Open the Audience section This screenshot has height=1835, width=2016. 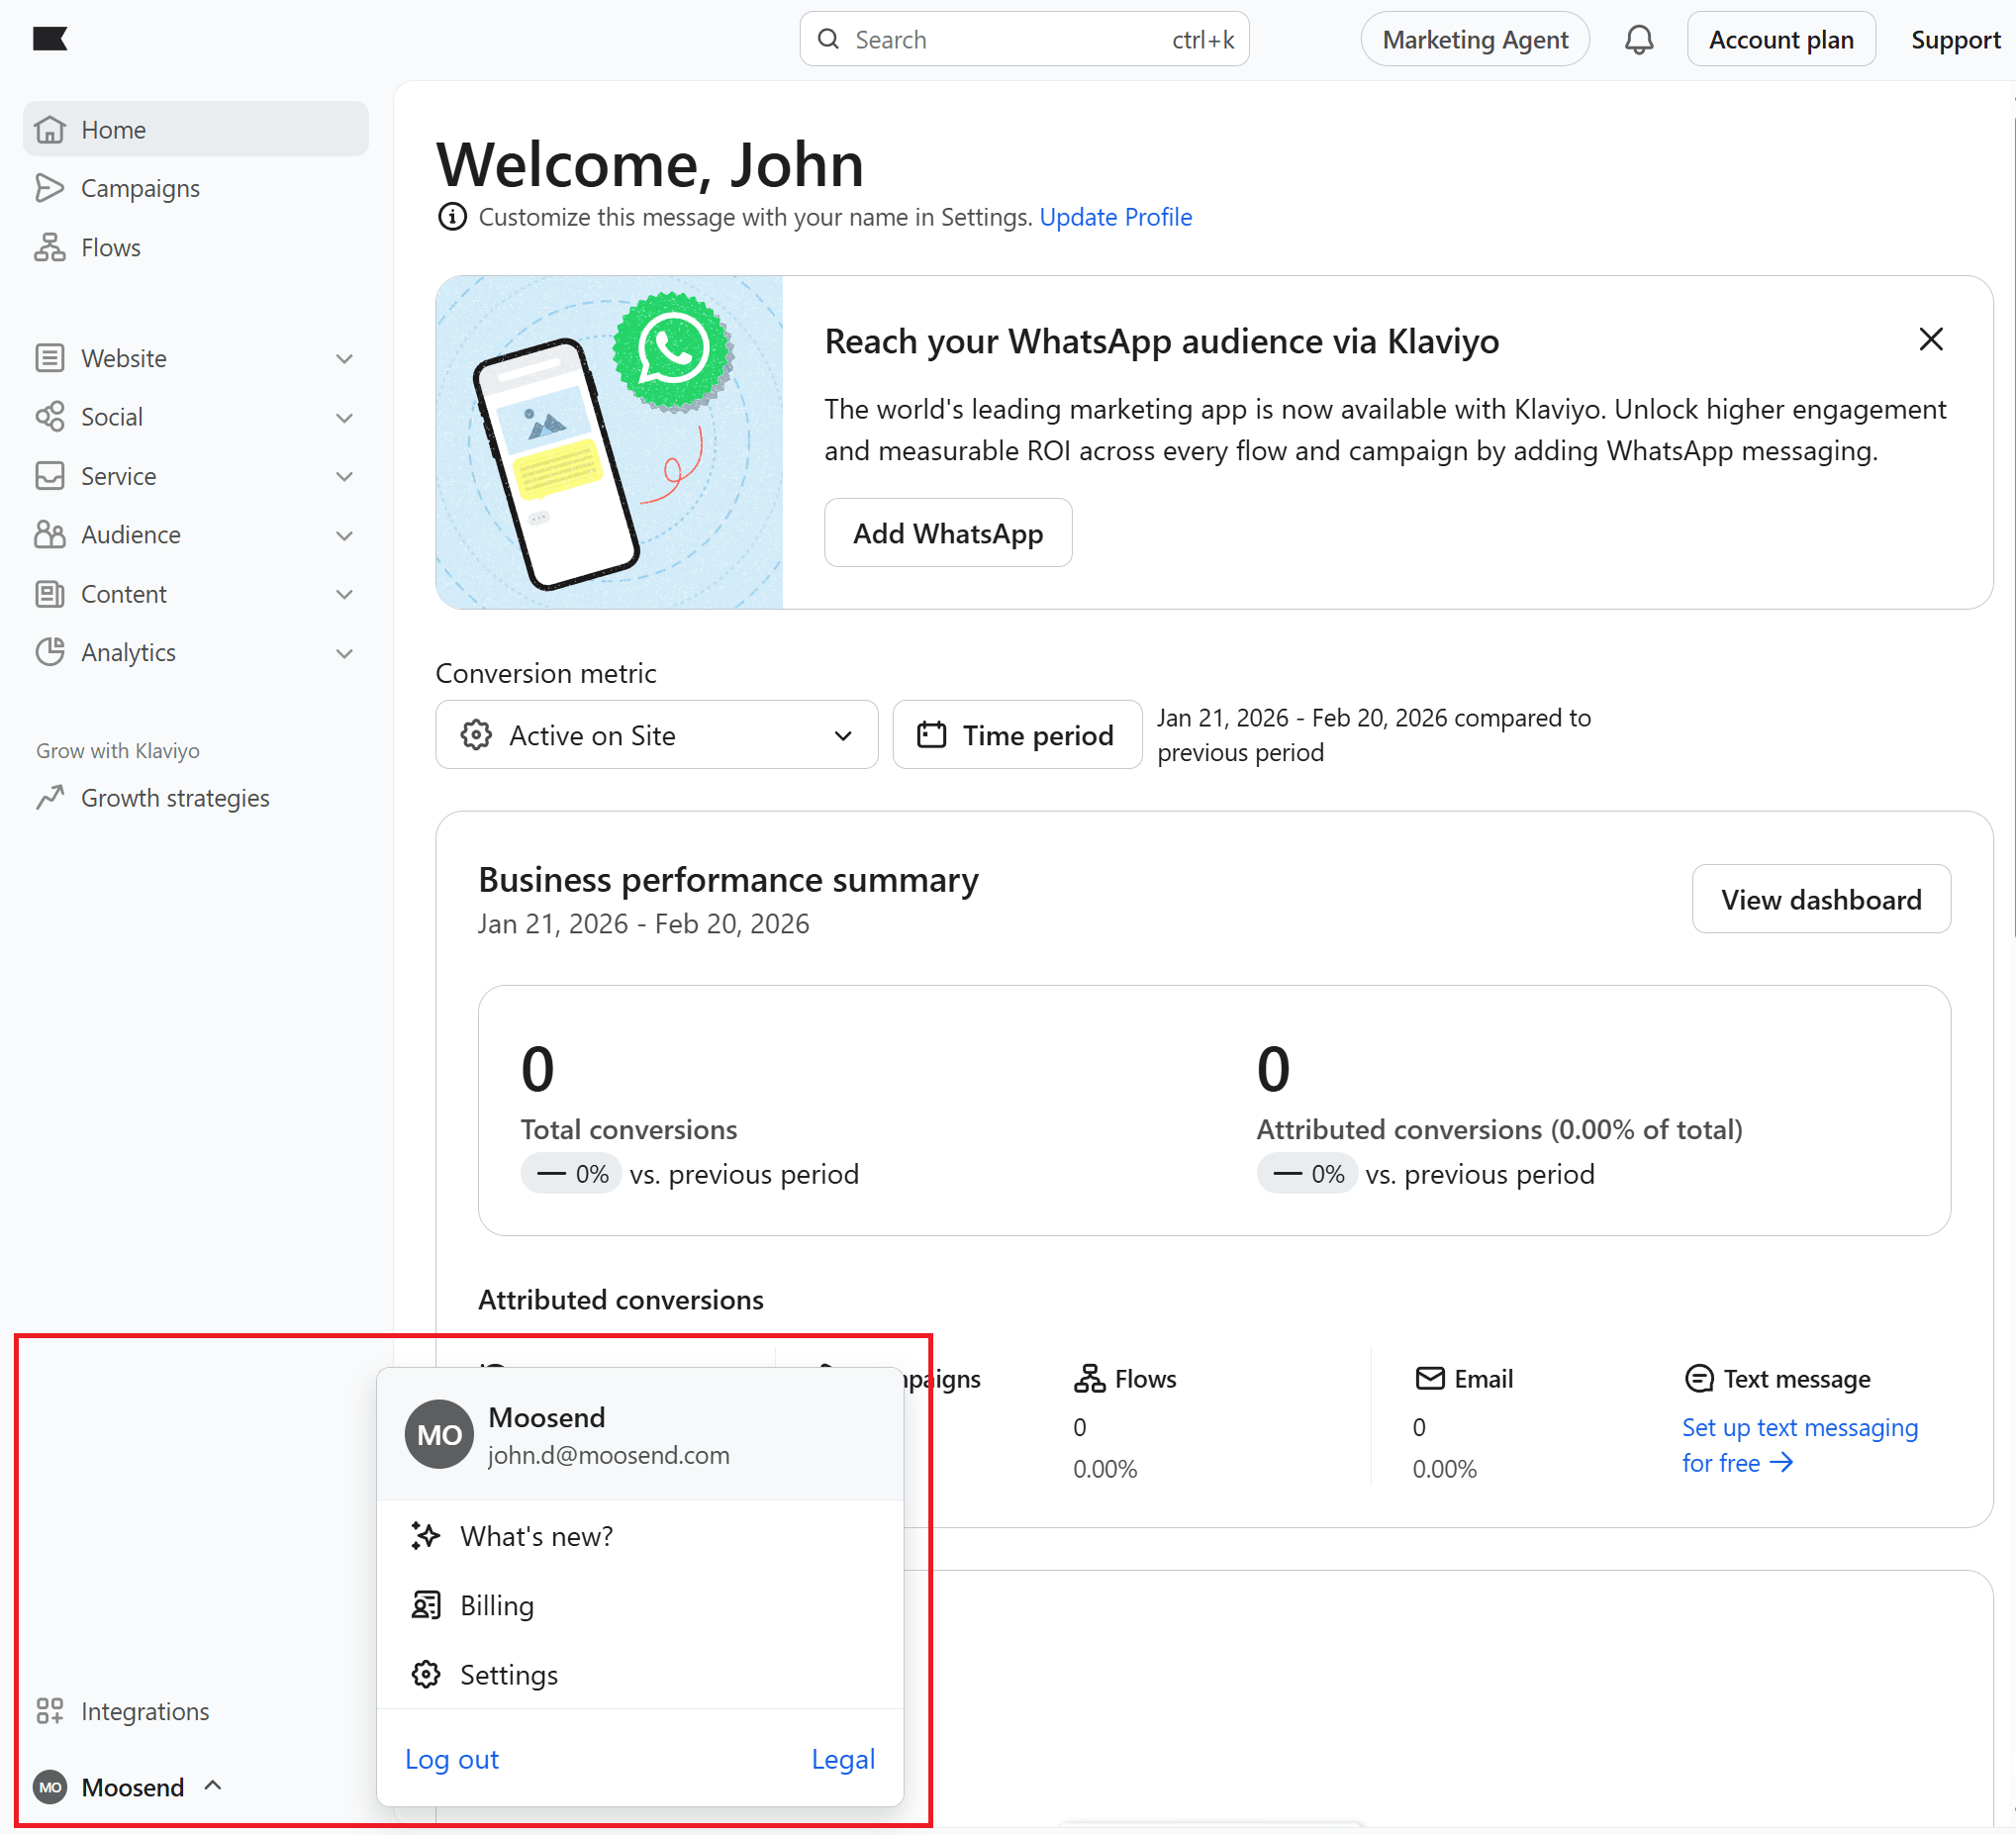tap(131, 535)
